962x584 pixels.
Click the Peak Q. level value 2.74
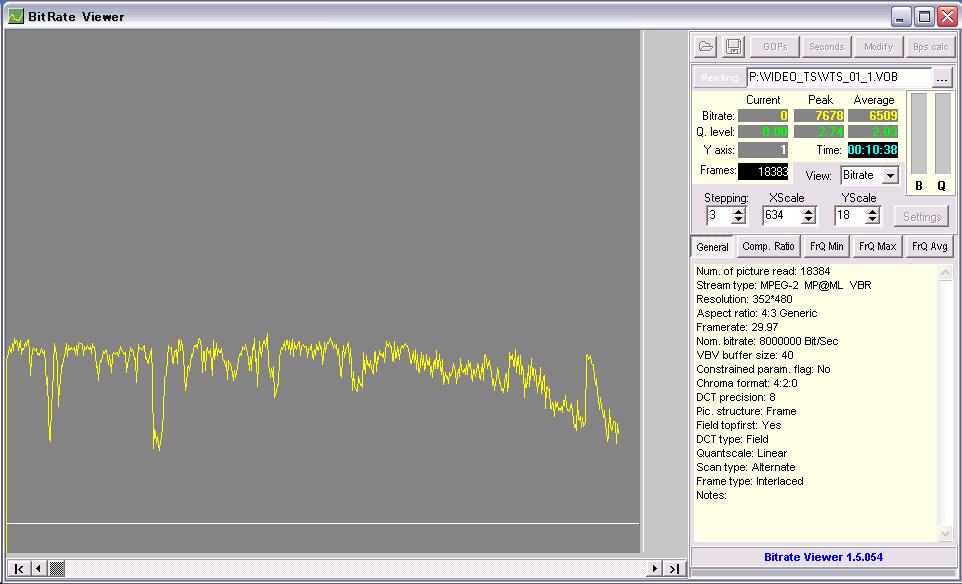pos(818,132)
